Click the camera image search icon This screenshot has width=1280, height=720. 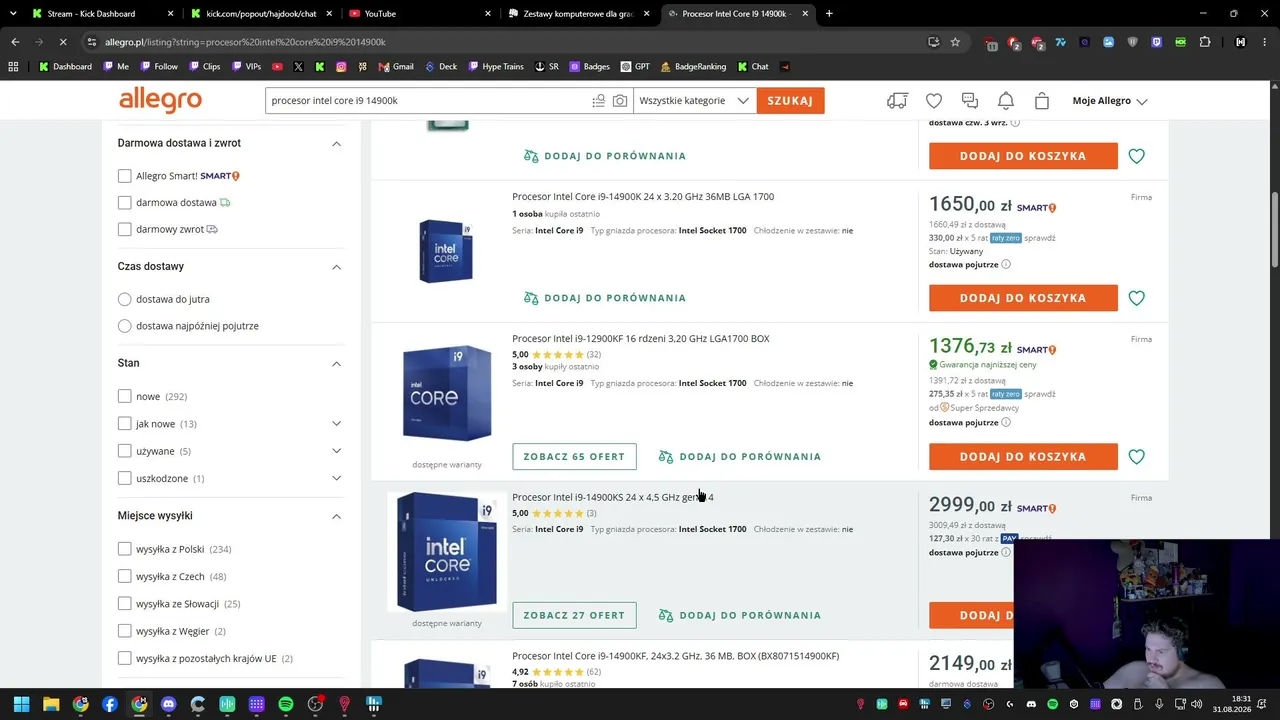620,101
